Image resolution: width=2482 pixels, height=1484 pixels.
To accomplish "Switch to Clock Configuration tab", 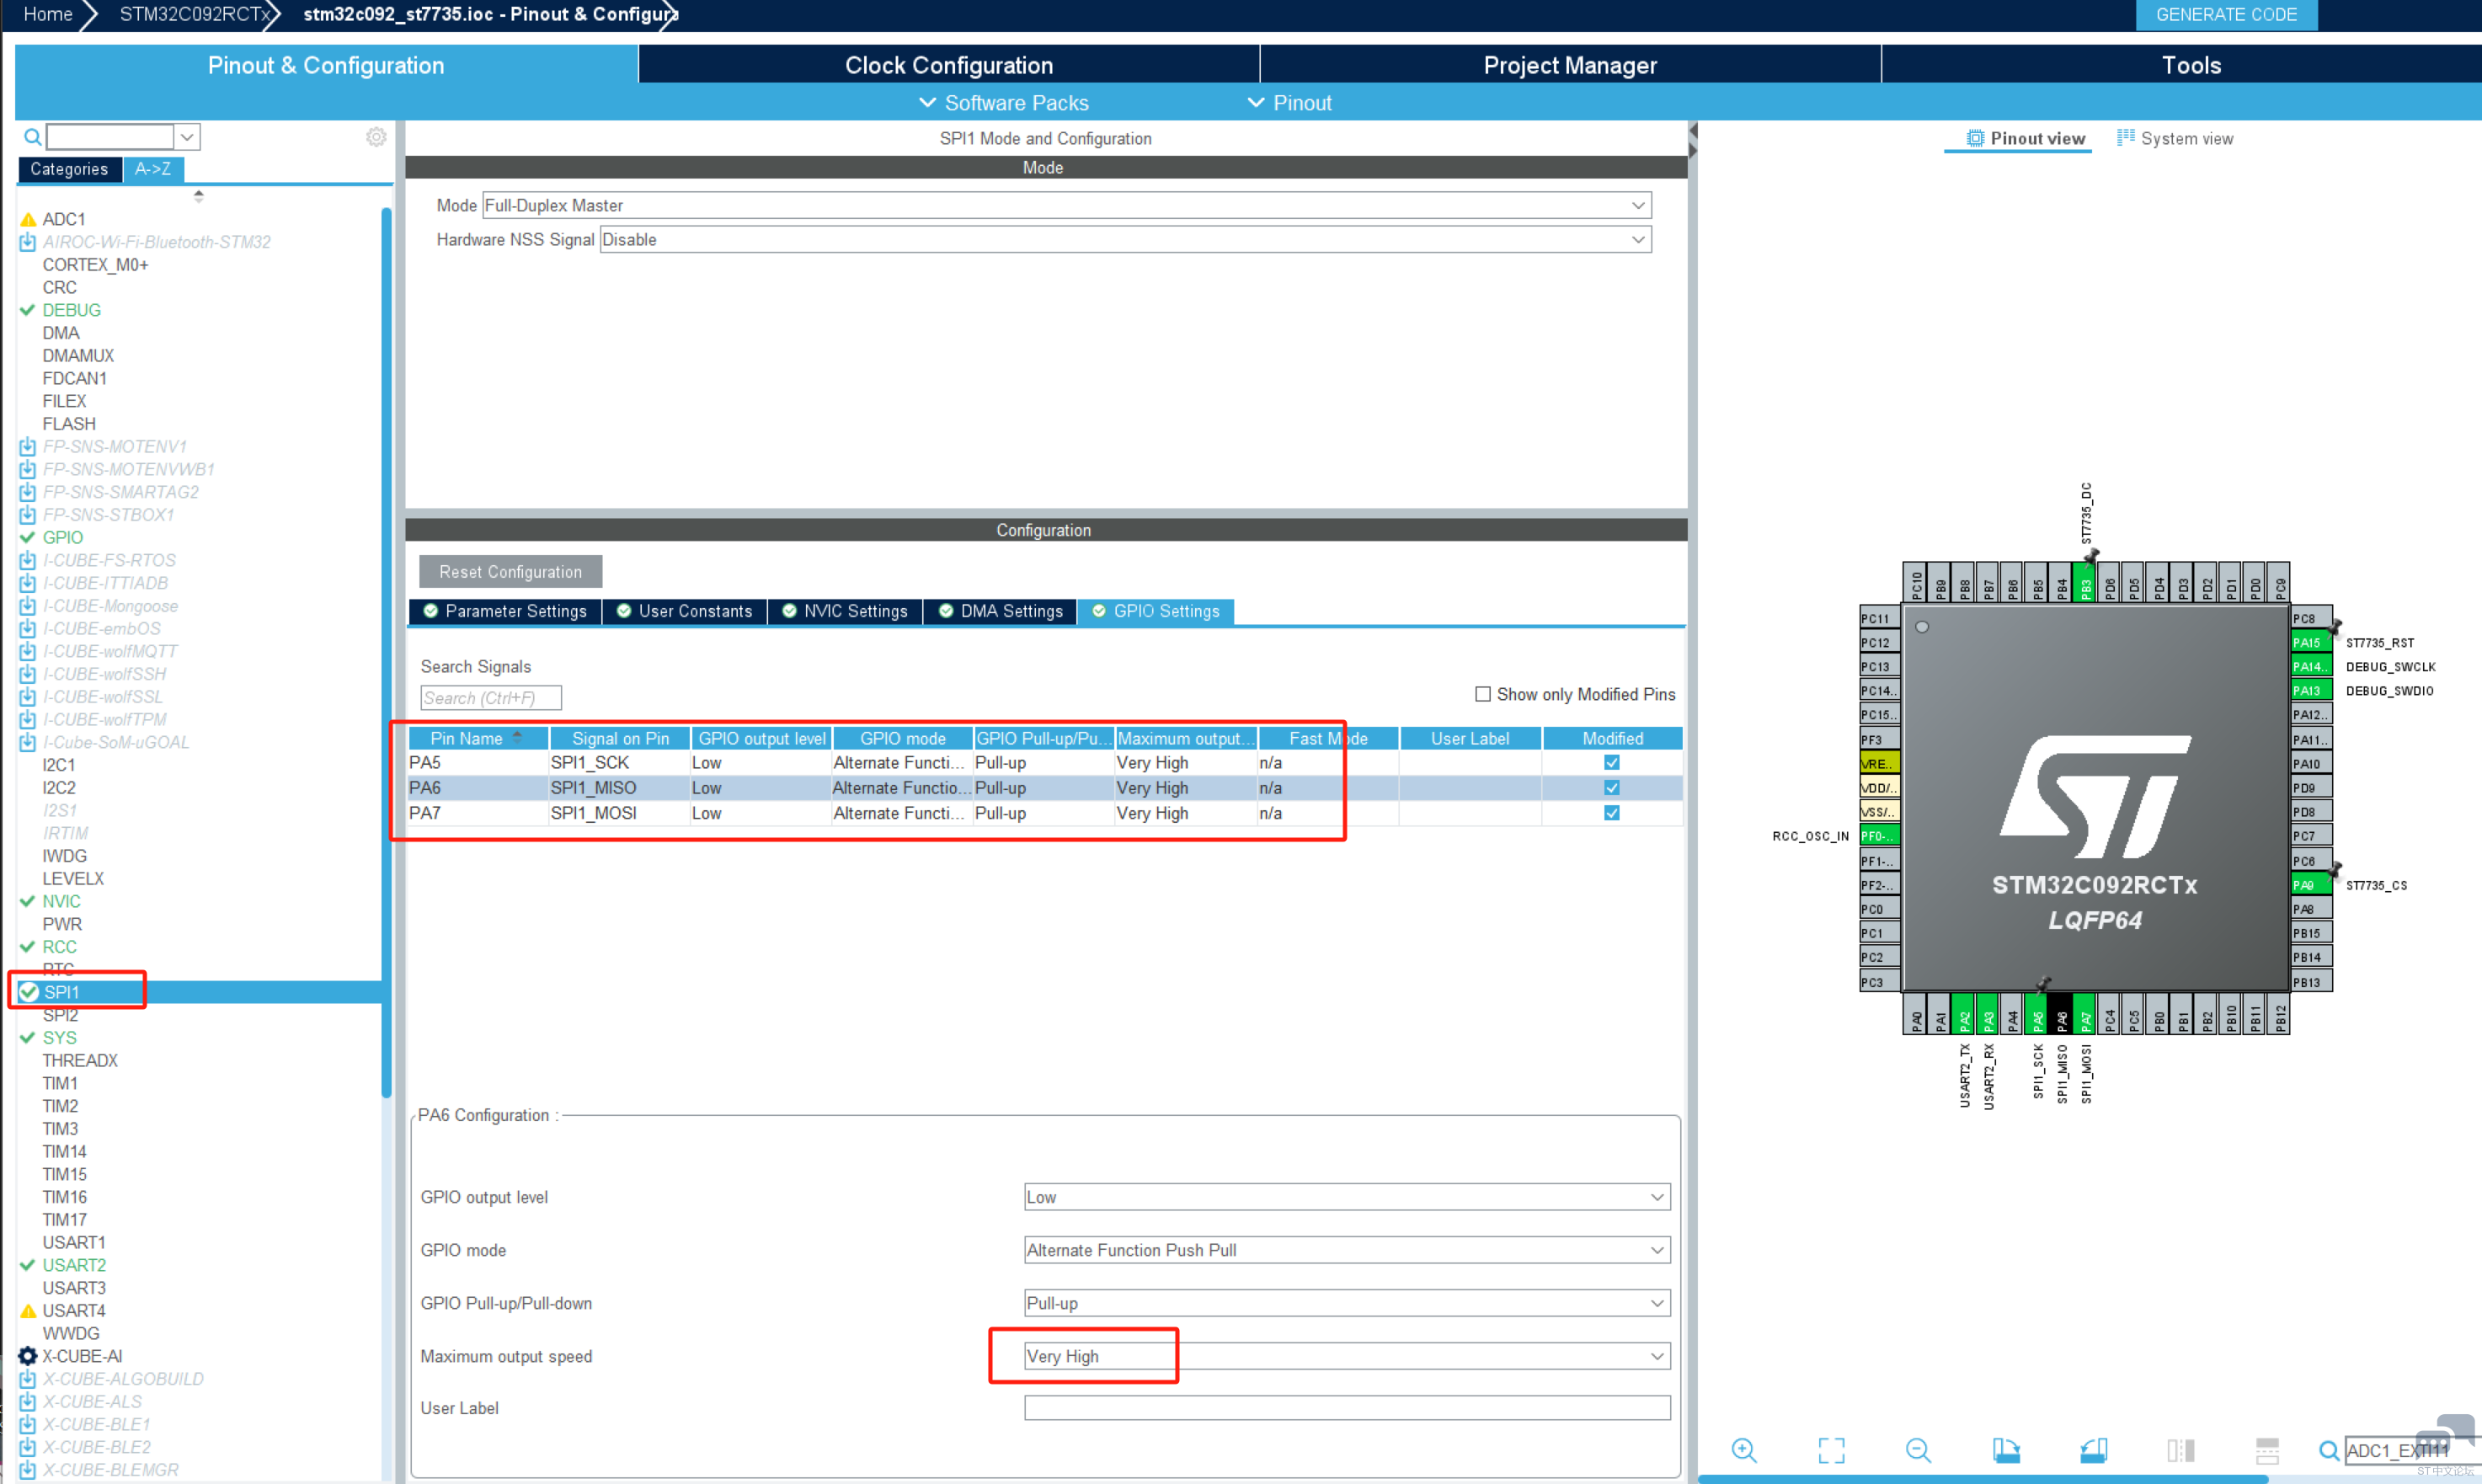I will [x=949, y=65].
